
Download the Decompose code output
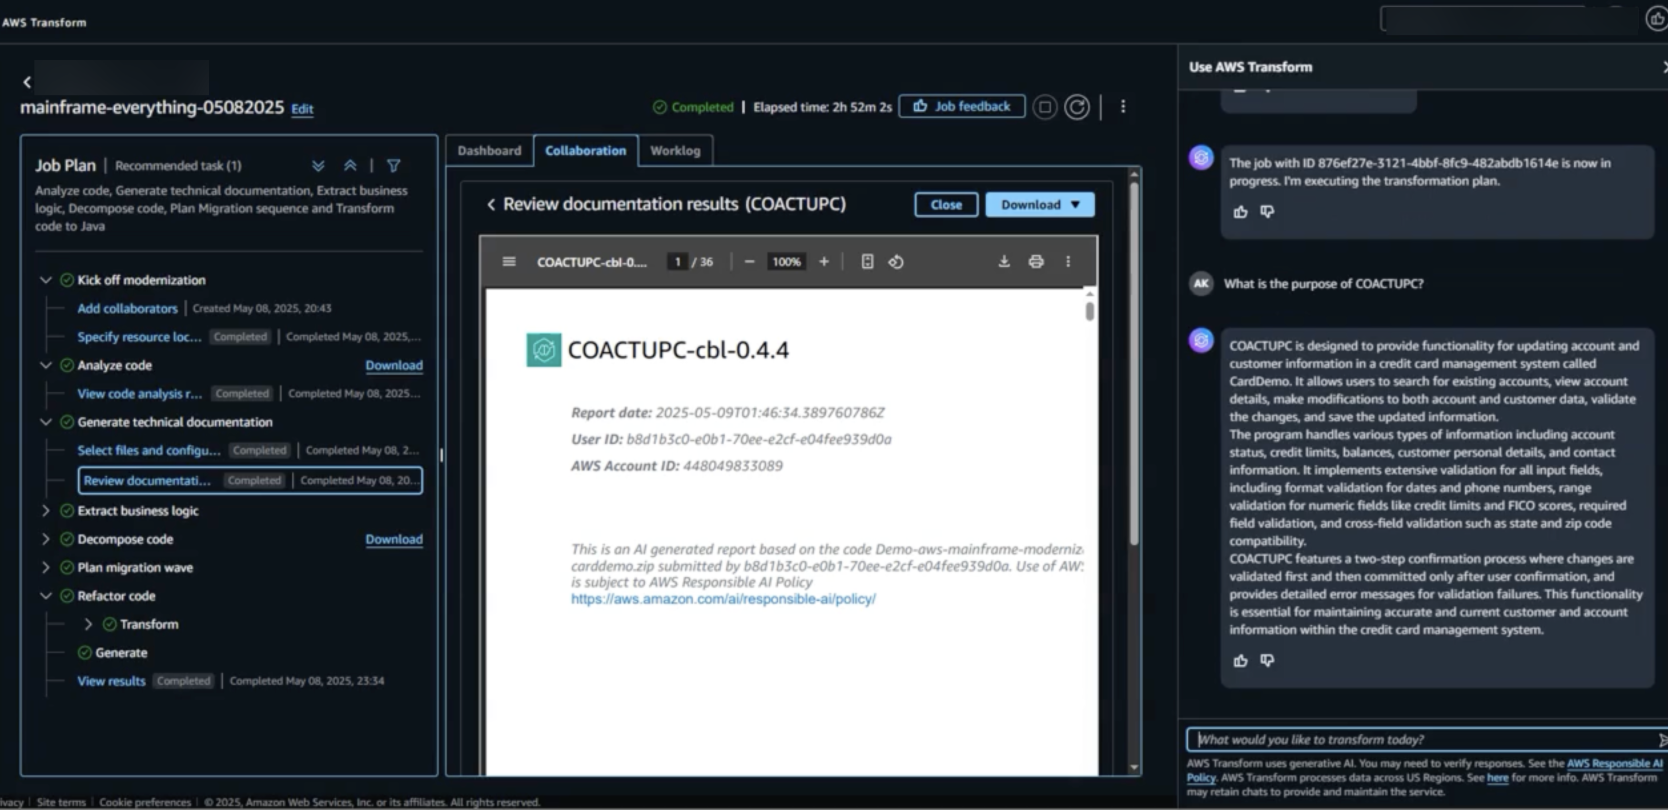(x=394, y=539)
